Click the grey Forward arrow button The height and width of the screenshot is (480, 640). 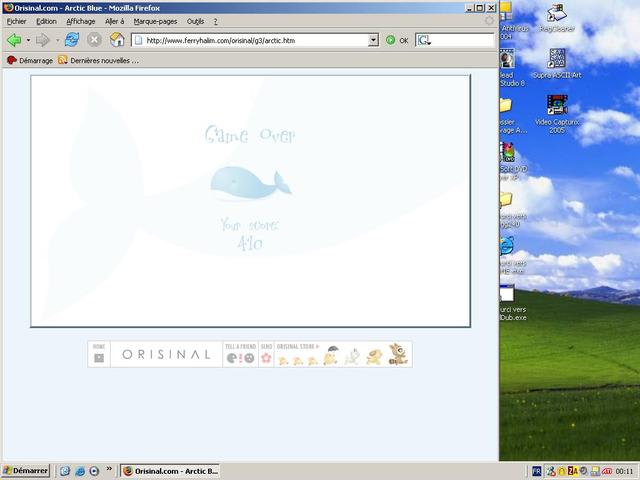tap(42, 40)
